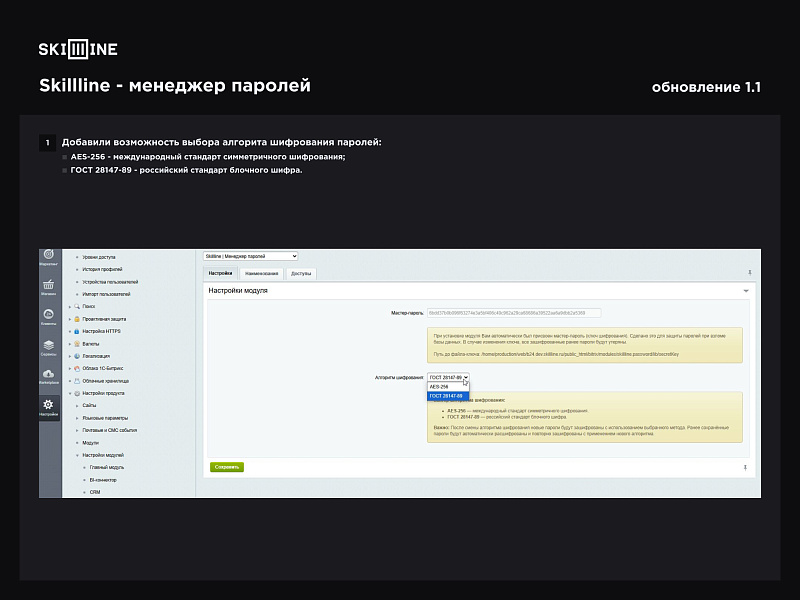Switch to the Наименования tab

(262, 273)
